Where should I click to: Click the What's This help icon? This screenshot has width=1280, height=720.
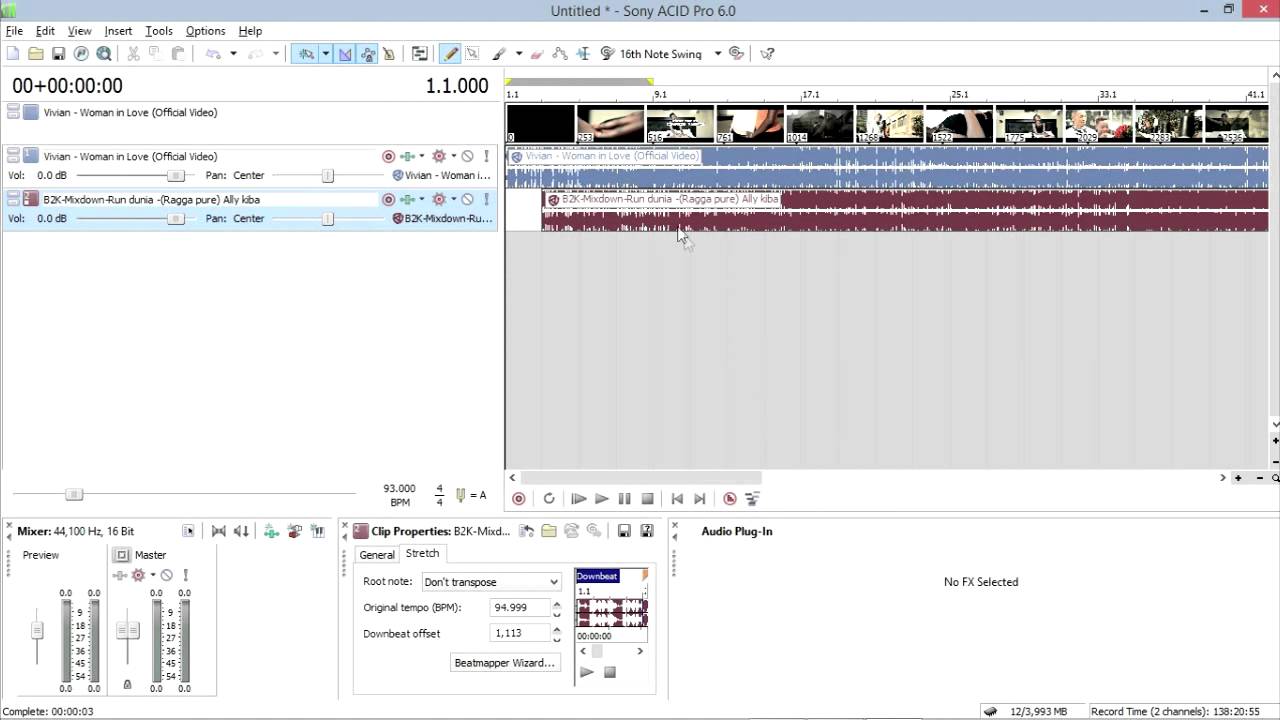tap(767, 54)
